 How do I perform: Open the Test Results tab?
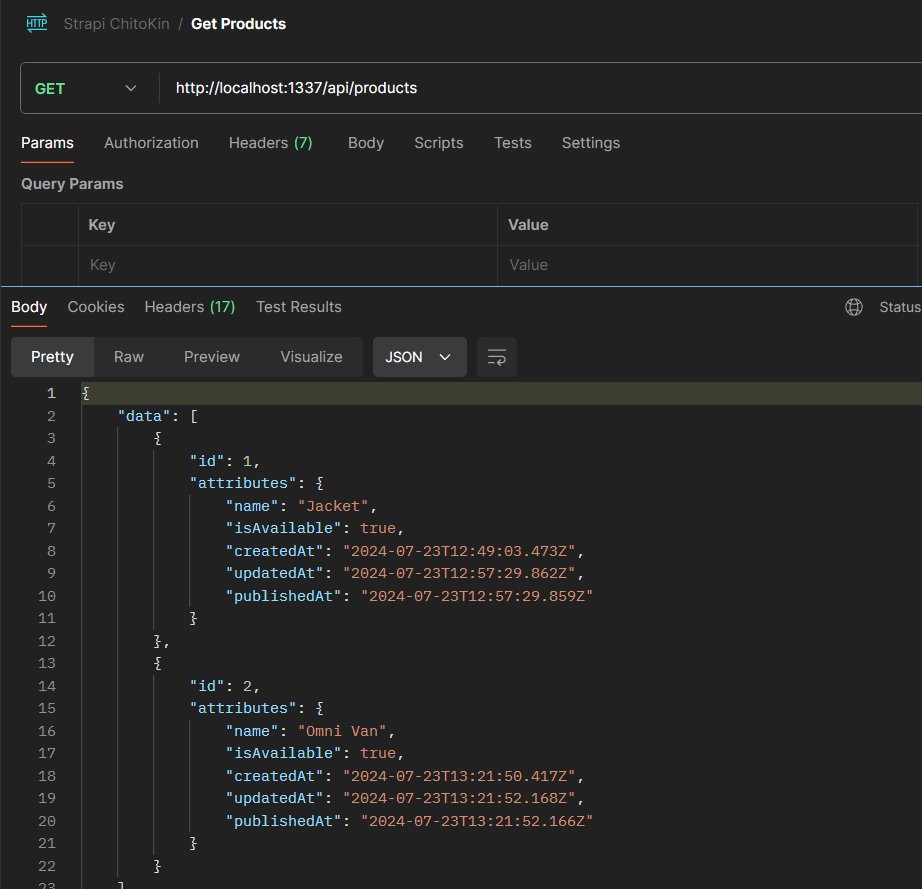click(x=299, y=307)
